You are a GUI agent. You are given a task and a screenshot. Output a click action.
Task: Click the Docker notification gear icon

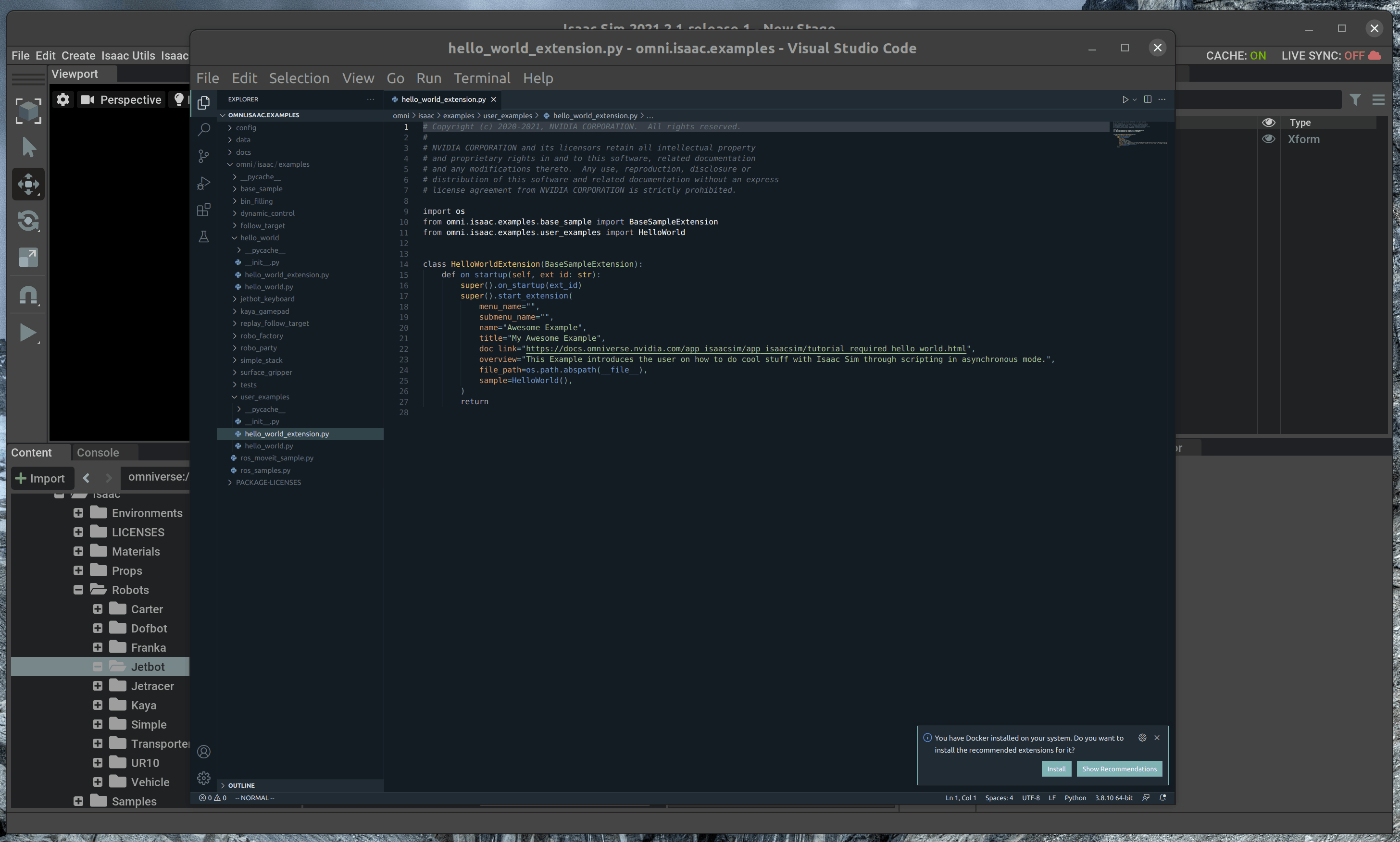coord(1142,738)
